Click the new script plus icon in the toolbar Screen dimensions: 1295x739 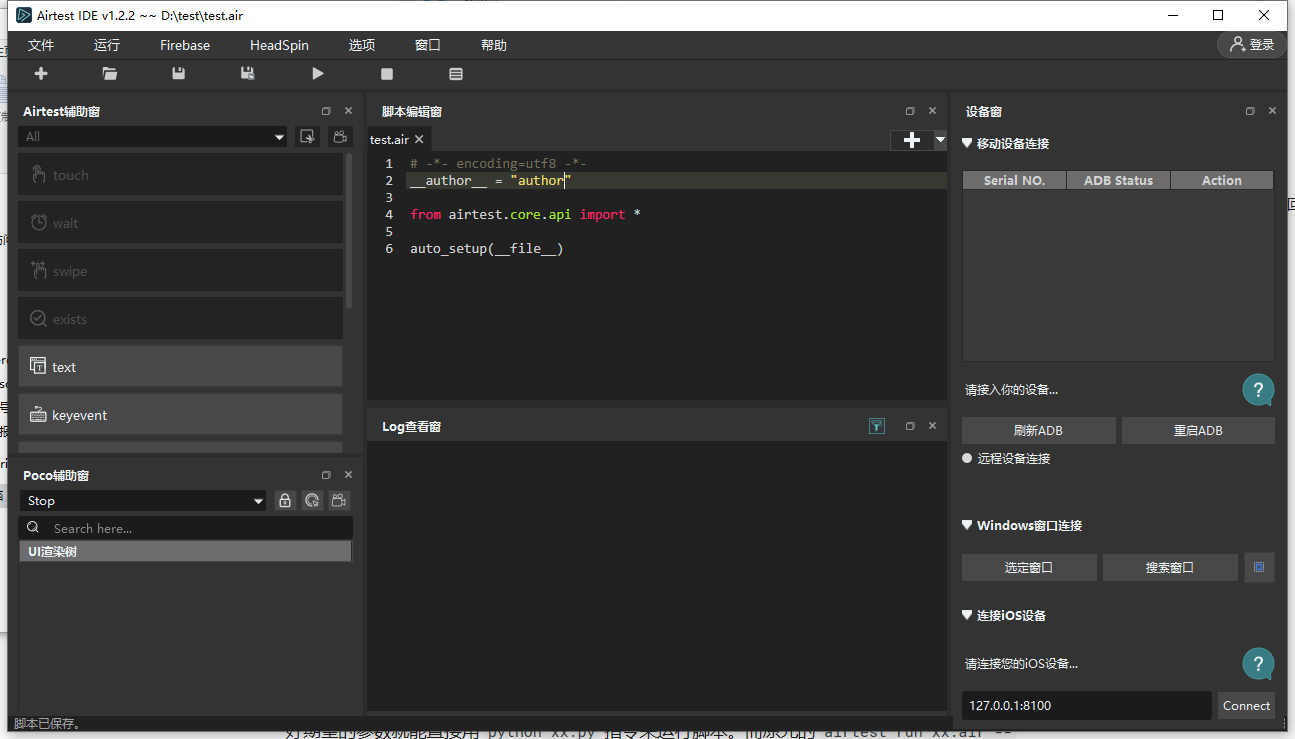[x=41, y=74]
